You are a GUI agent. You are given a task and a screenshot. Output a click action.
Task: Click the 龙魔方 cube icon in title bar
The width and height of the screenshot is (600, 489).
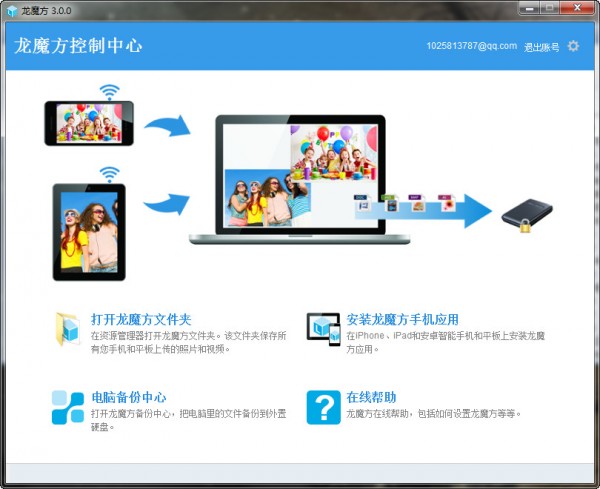click(12, 11)
